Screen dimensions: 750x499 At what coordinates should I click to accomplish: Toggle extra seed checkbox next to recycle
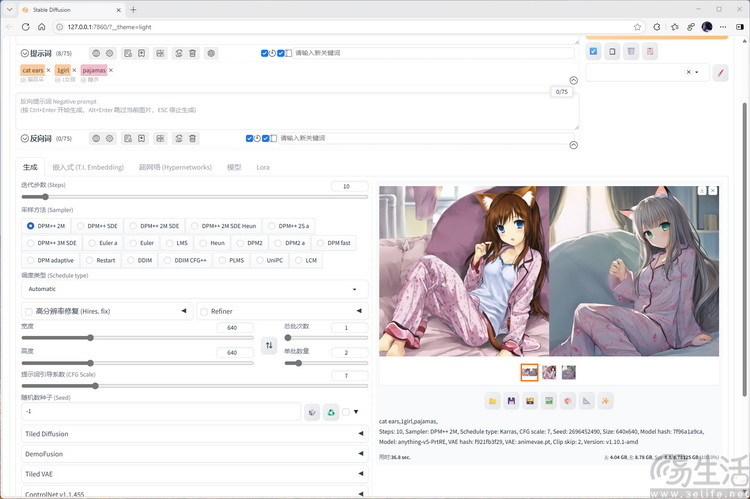pyautogui.click(x=346, y=412)
